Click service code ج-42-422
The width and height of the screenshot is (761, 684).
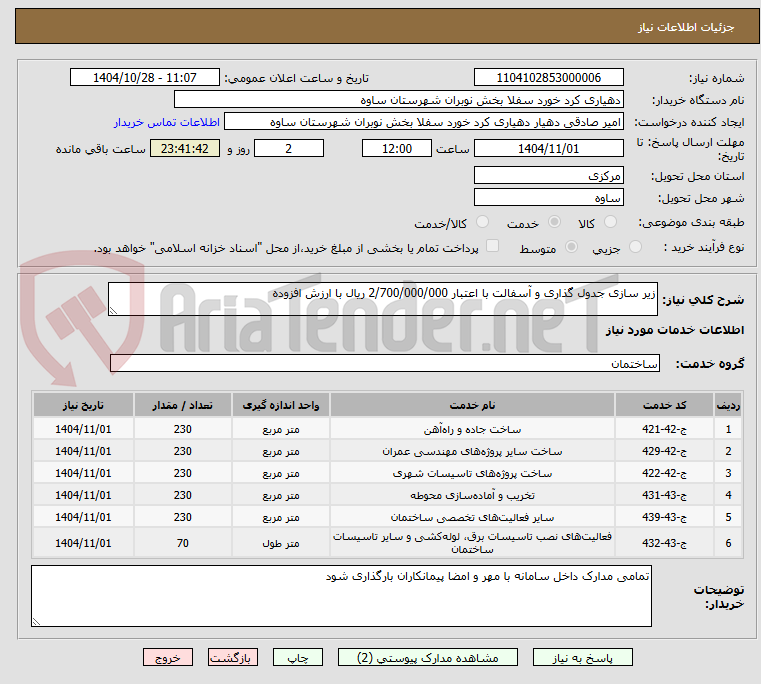(664, 473)
